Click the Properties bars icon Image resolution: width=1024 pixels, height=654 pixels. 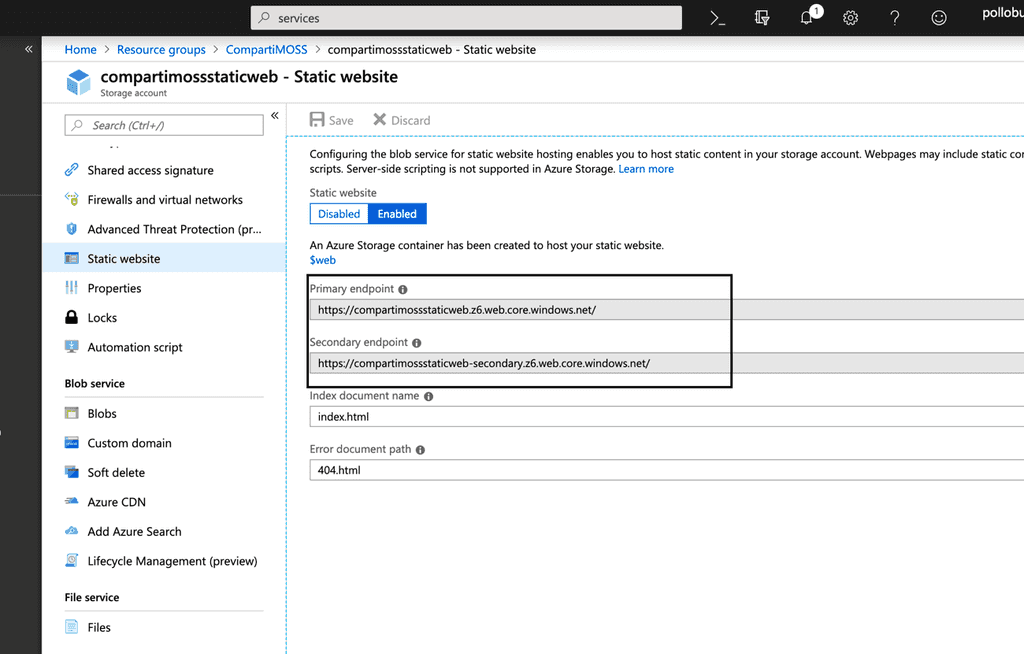coord(72,287)
